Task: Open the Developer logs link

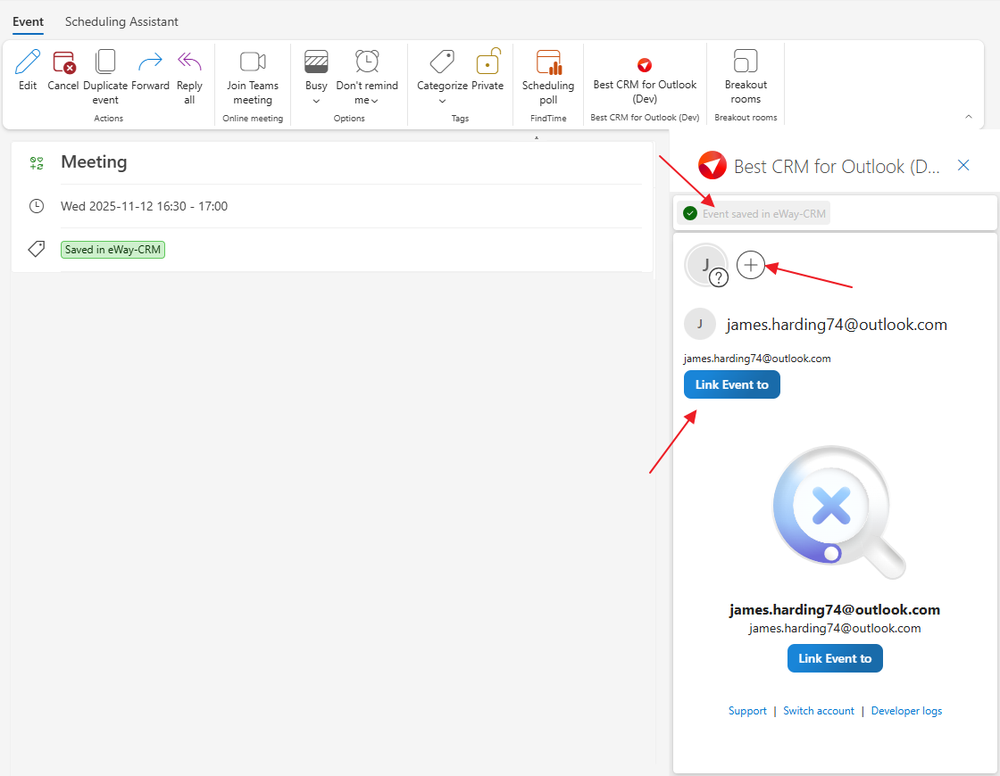Action: point(906,711)
